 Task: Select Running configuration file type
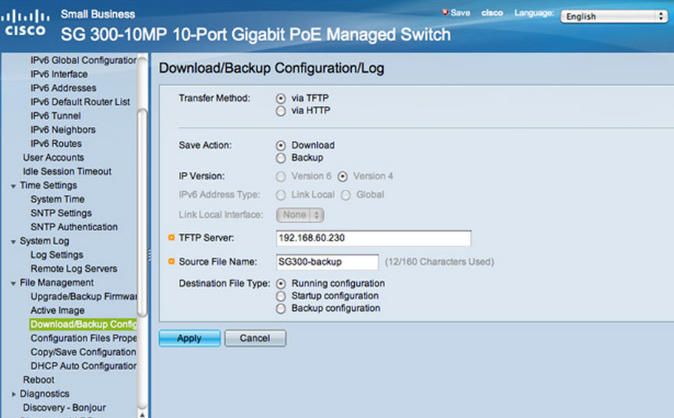coord(281,284)
